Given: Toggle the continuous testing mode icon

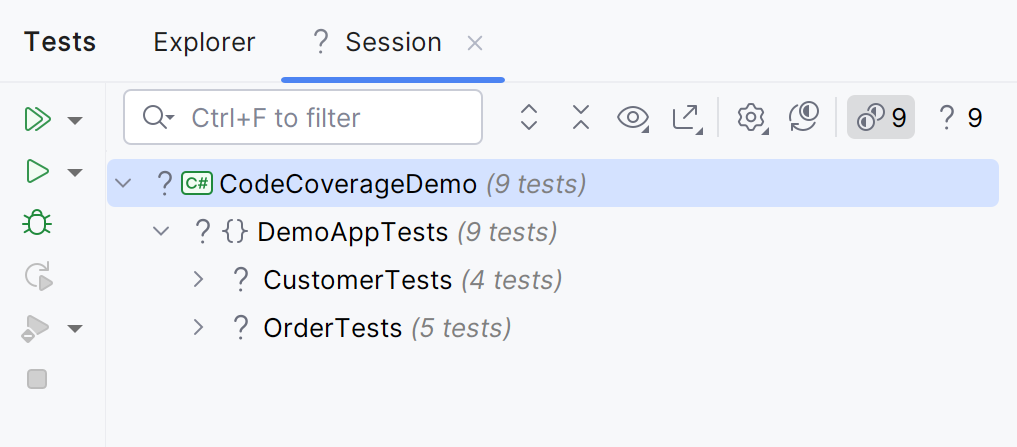Looking at the screenshot, I should pos(804,118).
